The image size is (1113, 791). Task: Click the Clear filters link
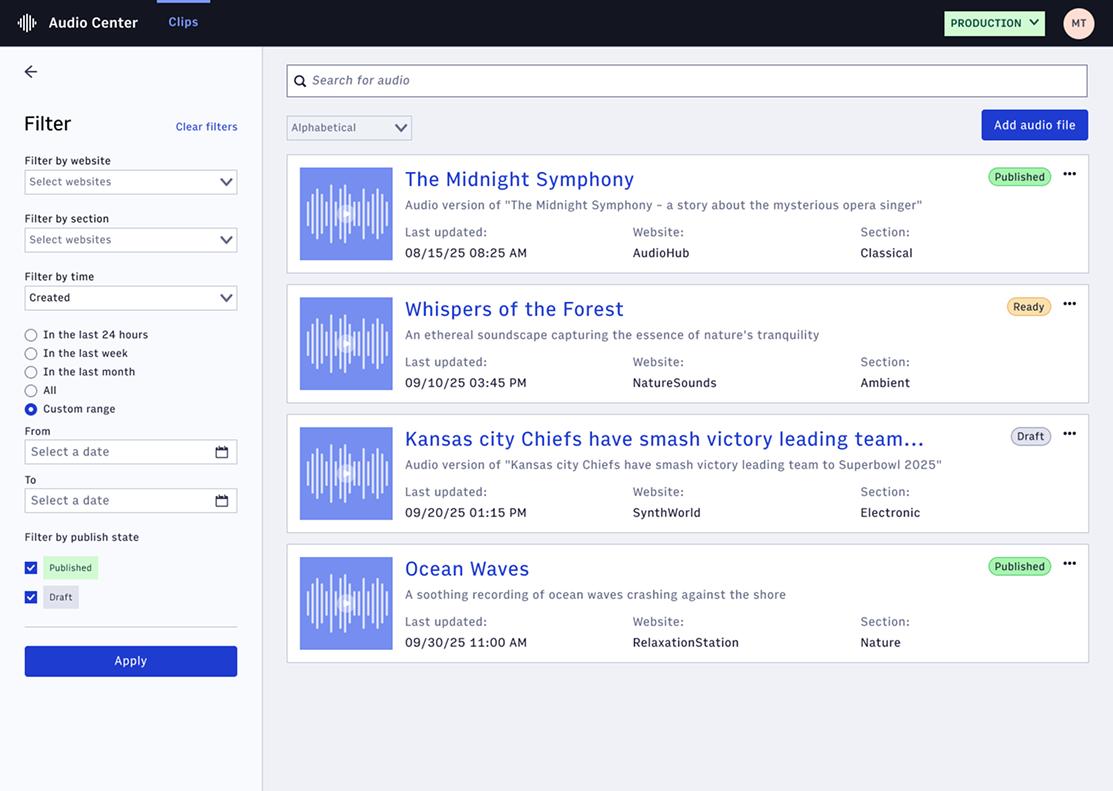[x=207, y=127]
